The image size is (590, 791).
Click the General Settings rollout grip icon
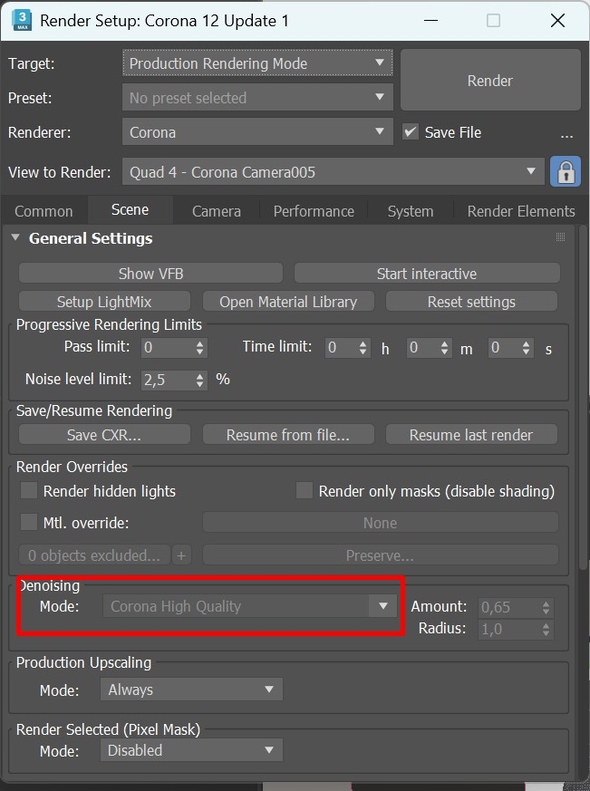coord(560,237)
